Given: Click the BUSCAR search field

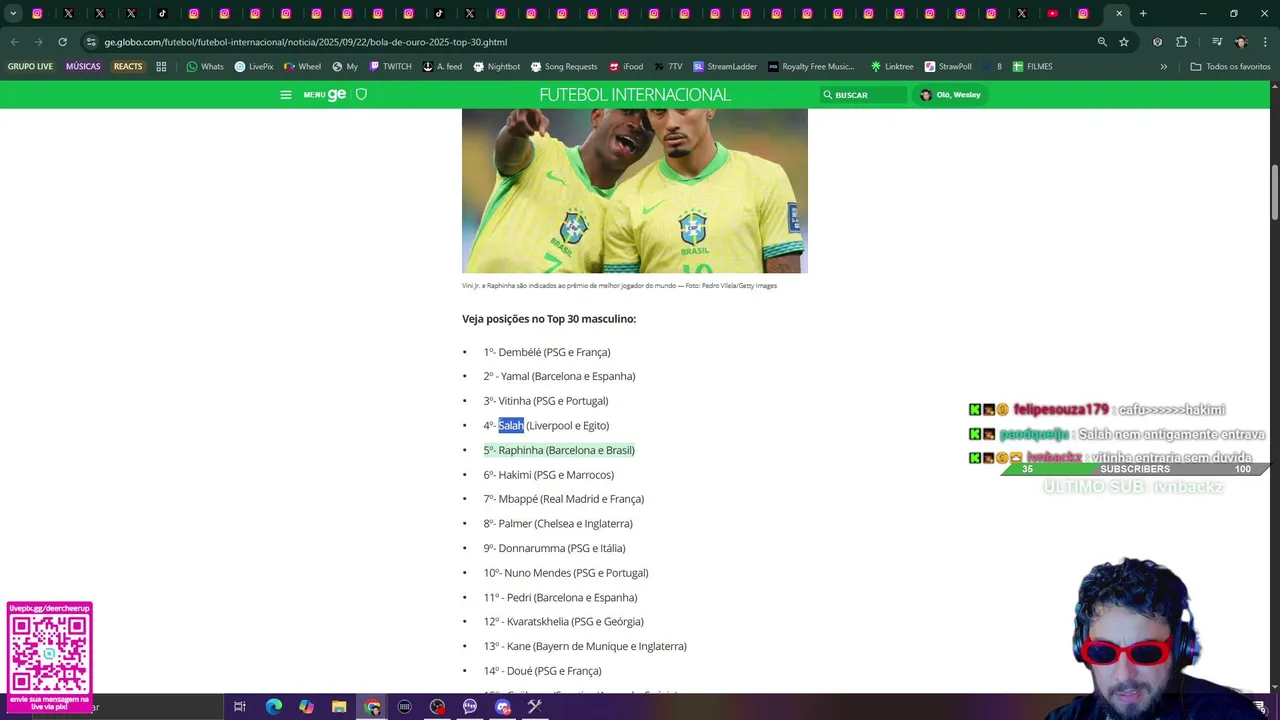Looking at the screenshot, I should (x=864, y=95).
